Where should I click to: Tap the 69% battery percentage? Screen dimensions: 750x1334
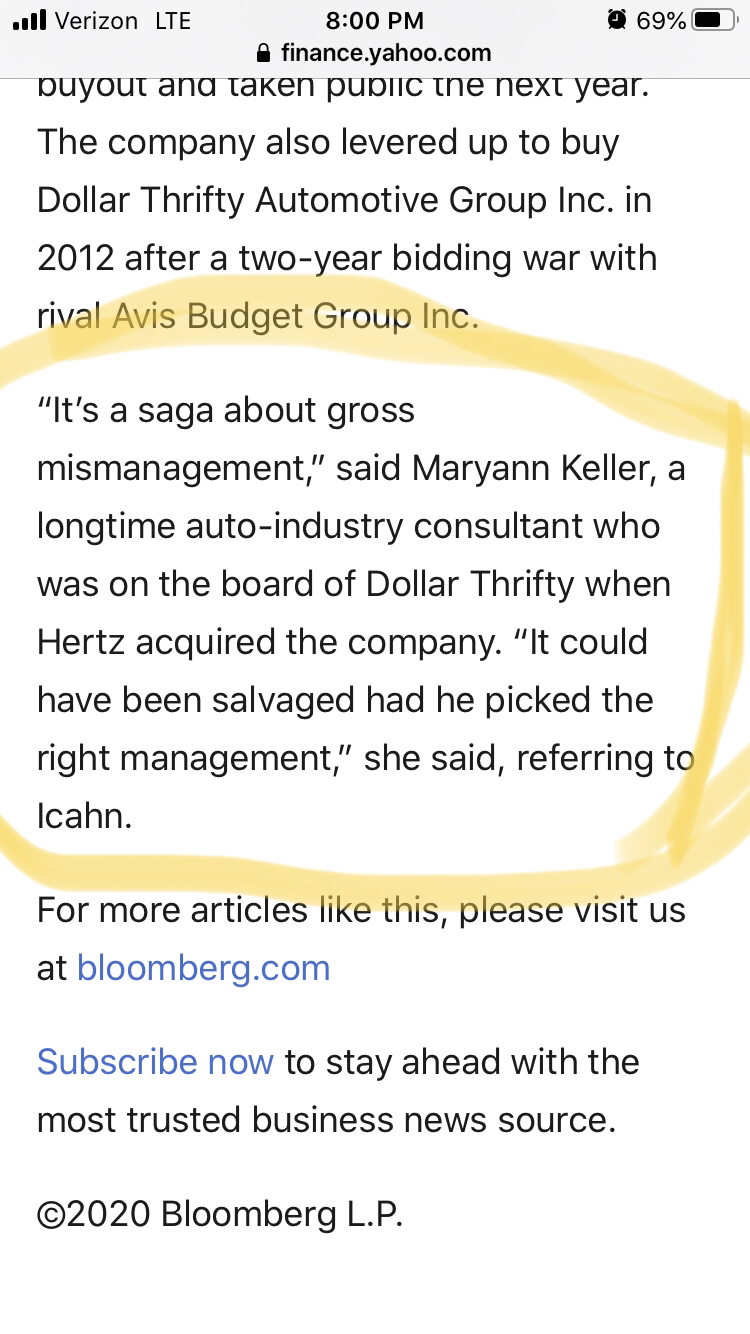pos(661,20)
